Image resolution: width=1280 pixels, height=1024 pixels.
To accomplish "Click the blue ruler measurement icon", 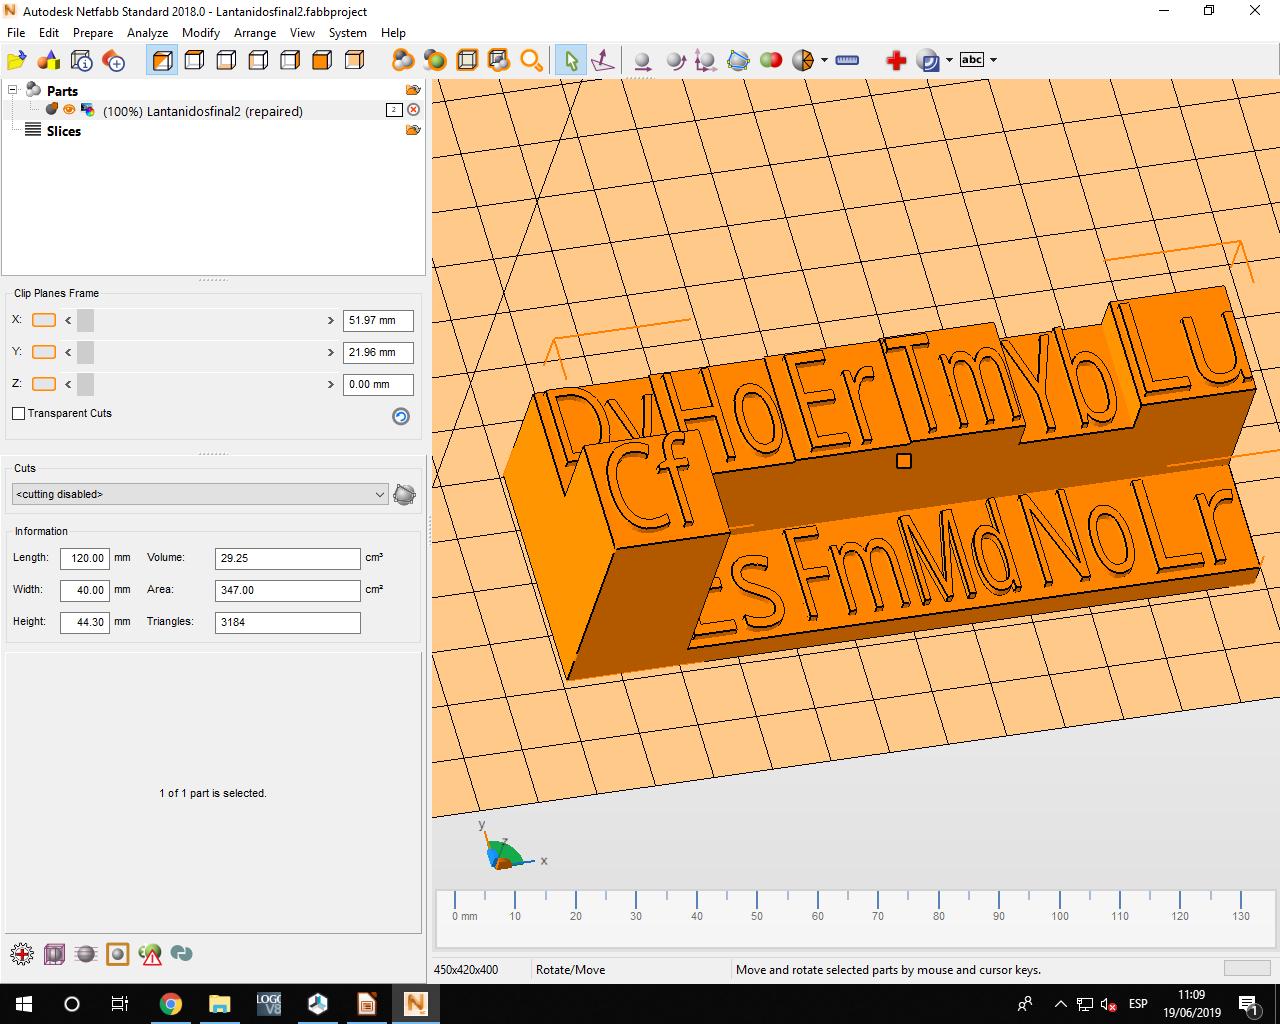I will pyautogui.click(x=847, y=60).
